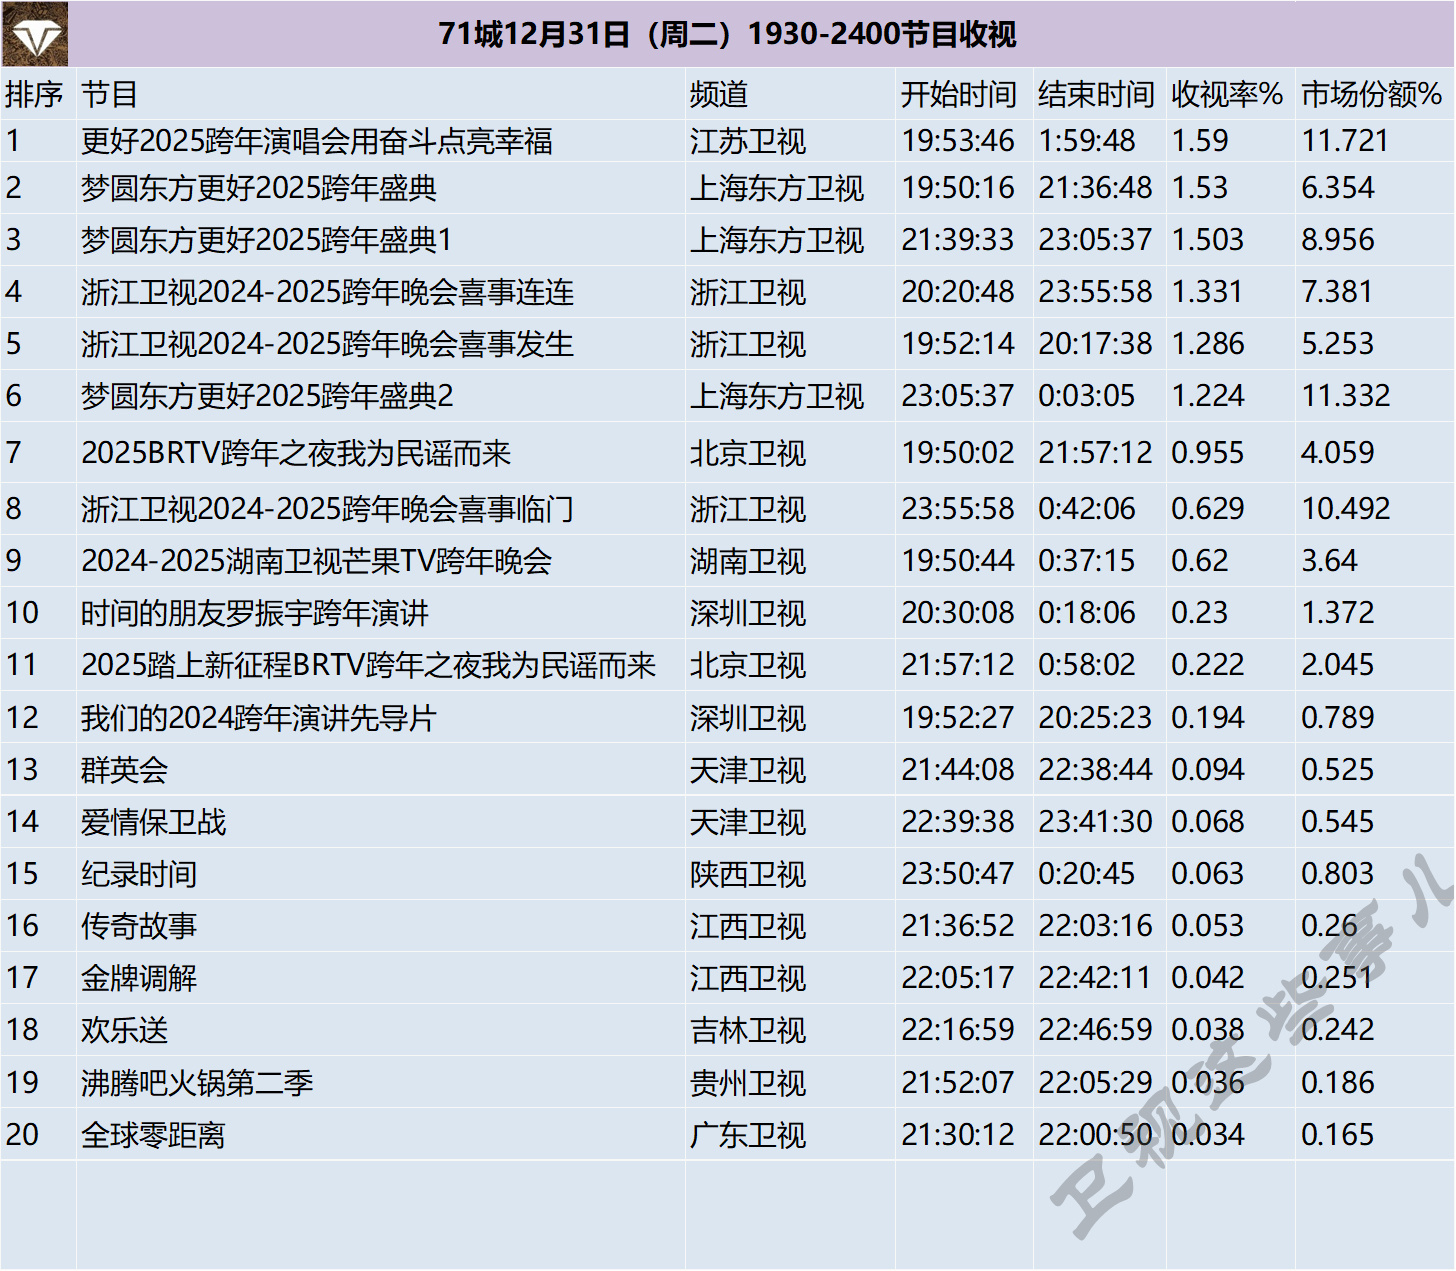Click end time 22:03:16

[1095, 926]
